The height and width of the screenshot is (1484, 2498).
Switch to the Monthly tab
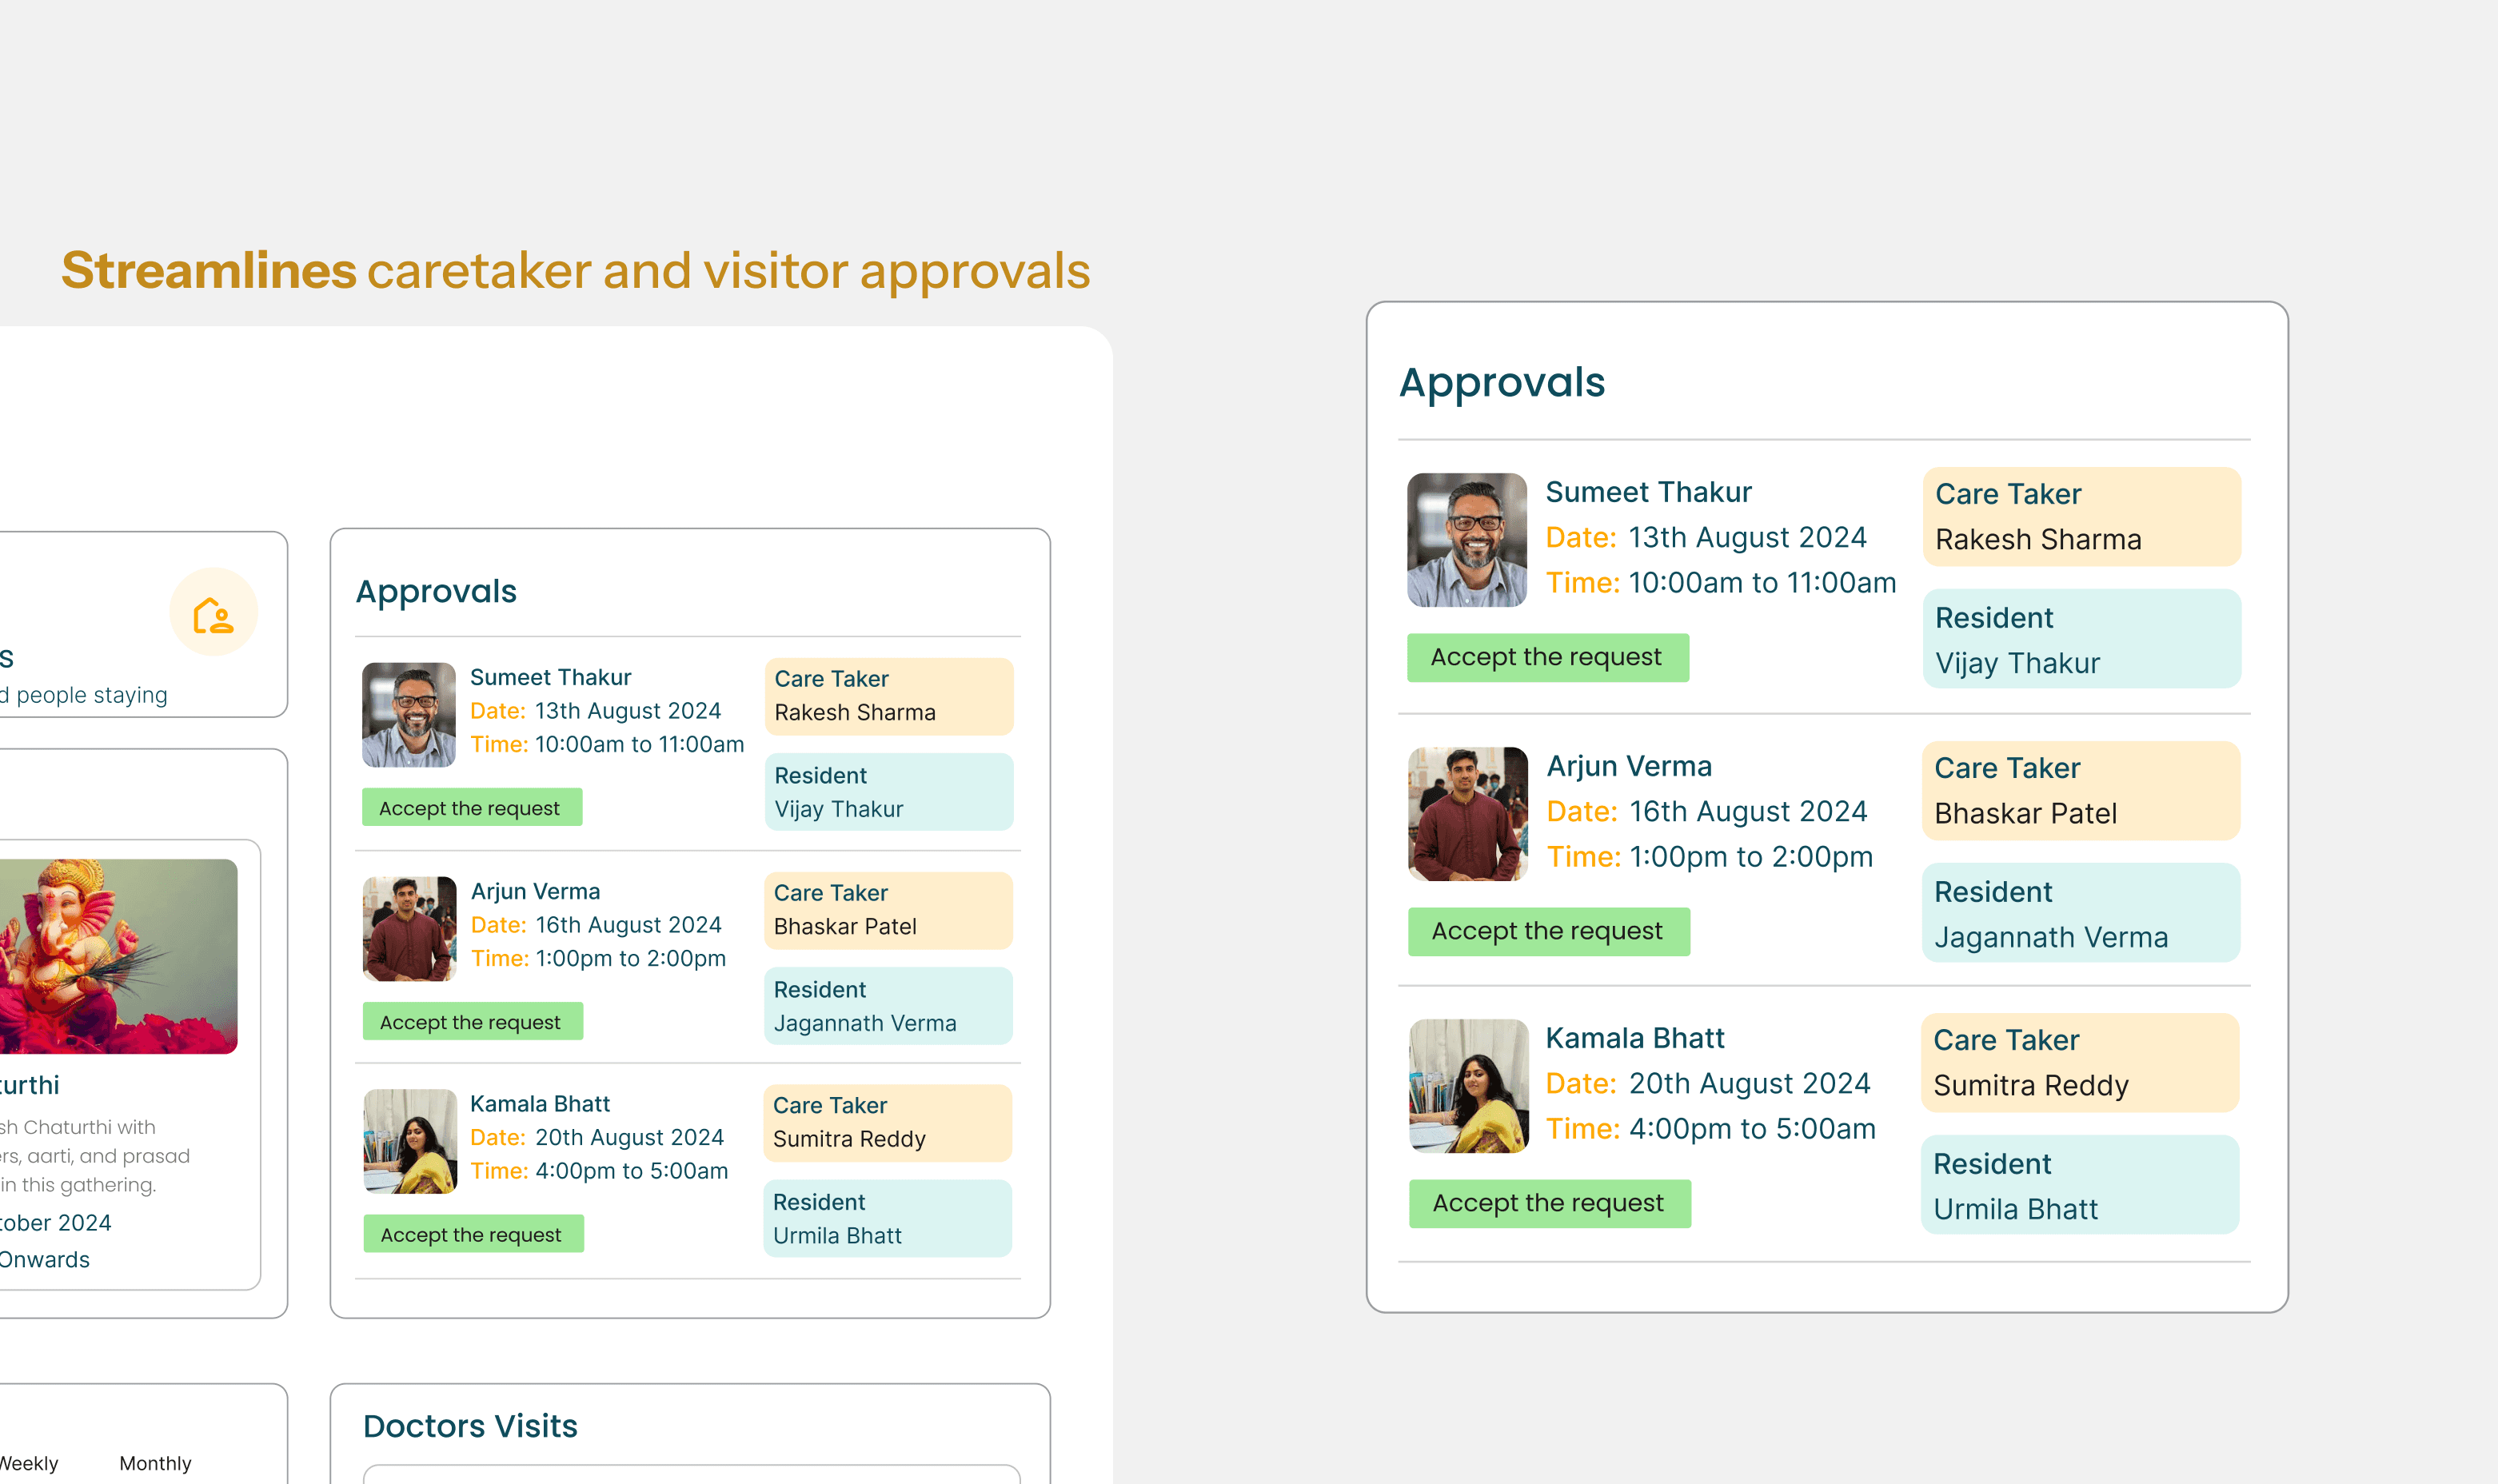(155, 1463)
